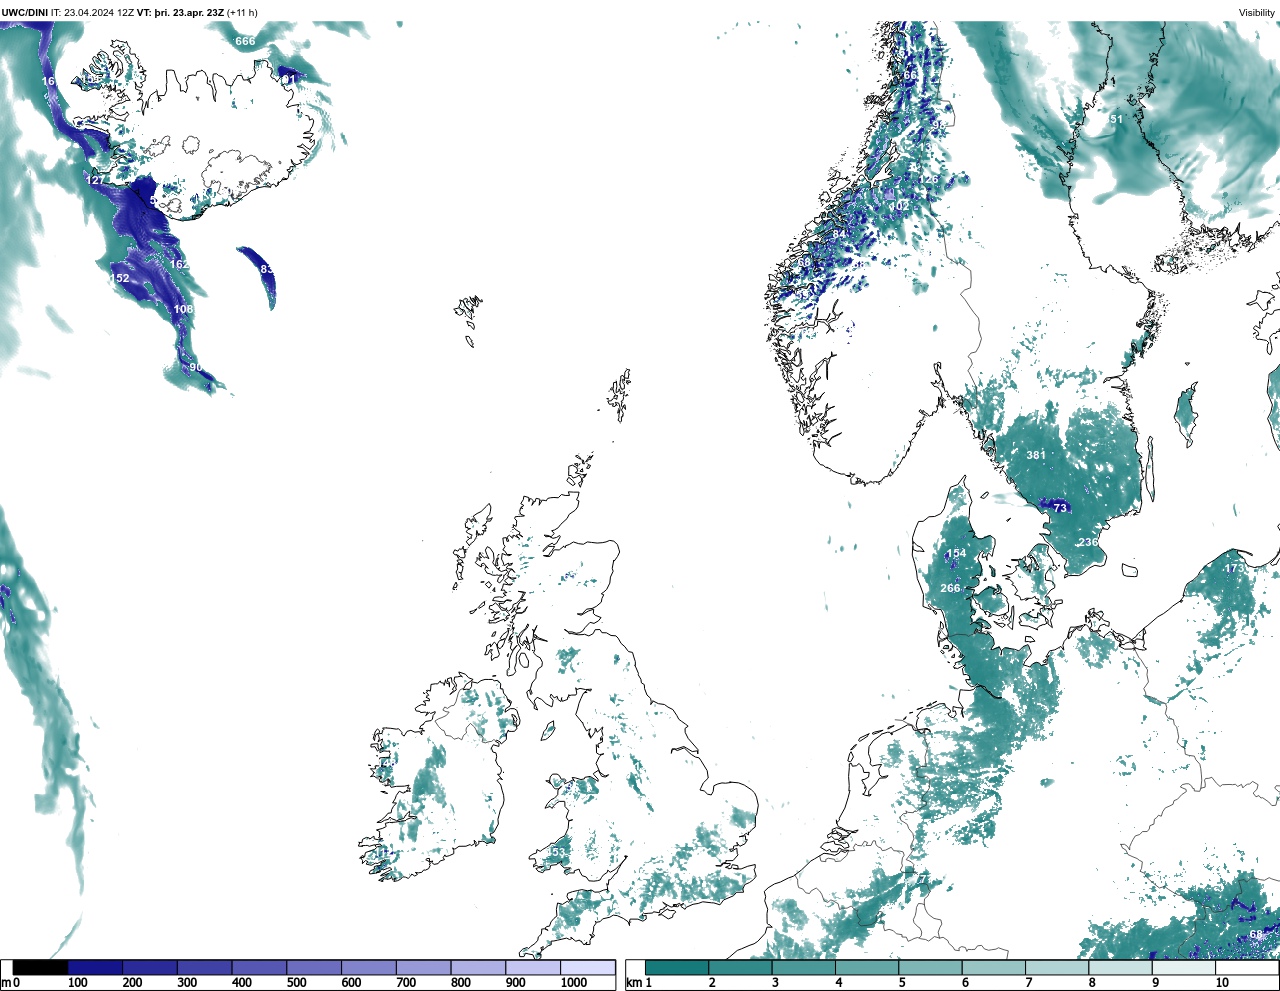
Task: Click the 200–300 m legend swatch
Action: click(150, 967)
